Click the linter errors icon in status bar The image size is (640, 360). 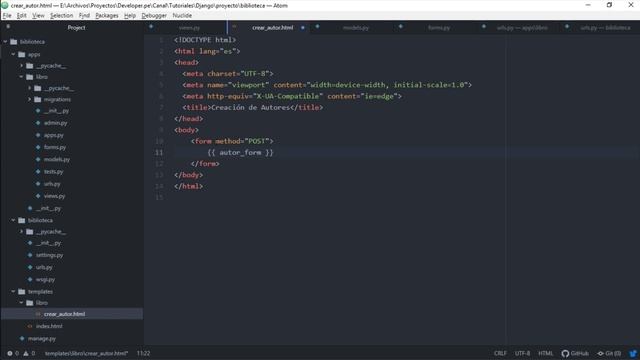(10, 353)
